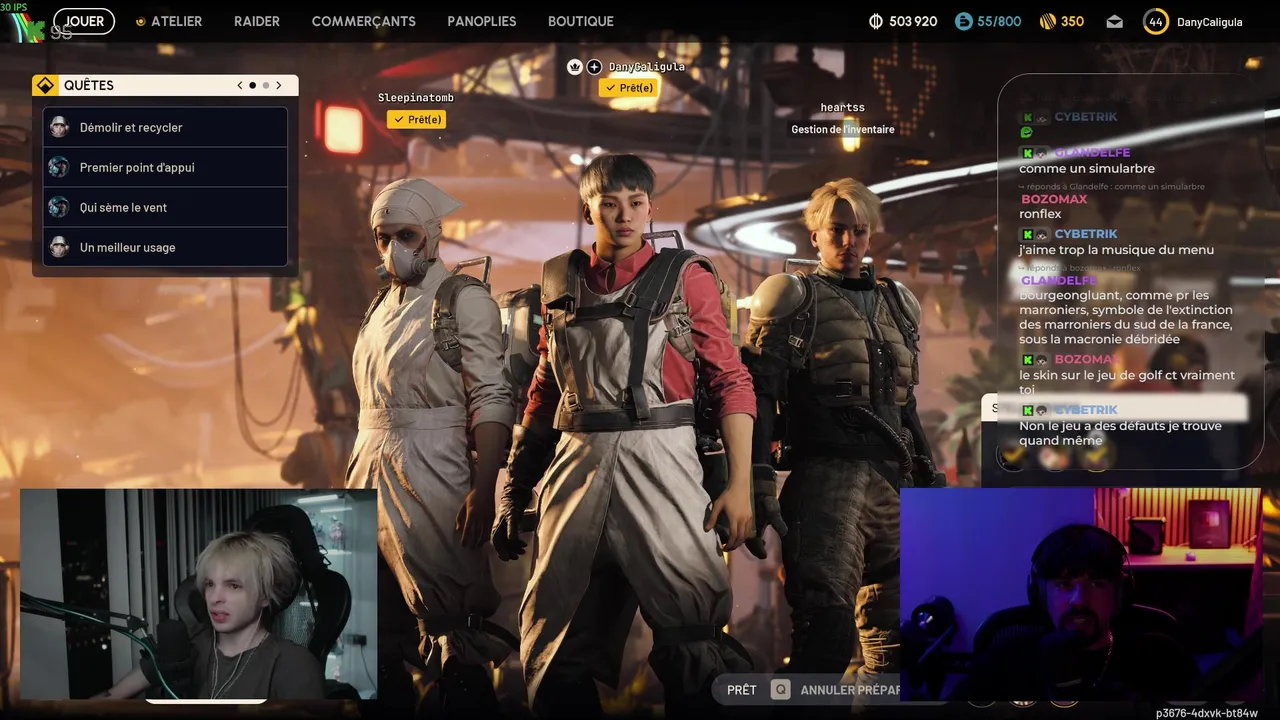This screenshot has height=720, width=1280.
Task: Click the plus icon beside DanyCaligula nameplate
Action: click(x=594, y=67)
